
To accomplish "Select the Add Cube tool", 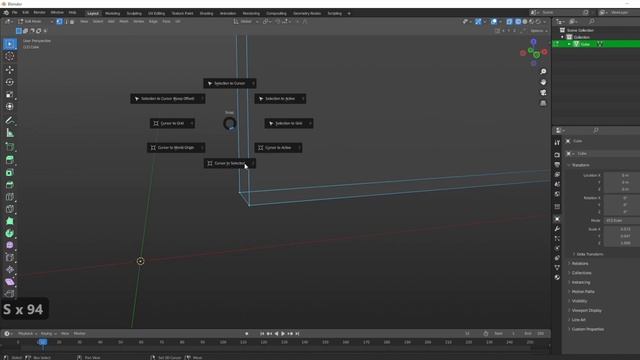I will point(9,147).
